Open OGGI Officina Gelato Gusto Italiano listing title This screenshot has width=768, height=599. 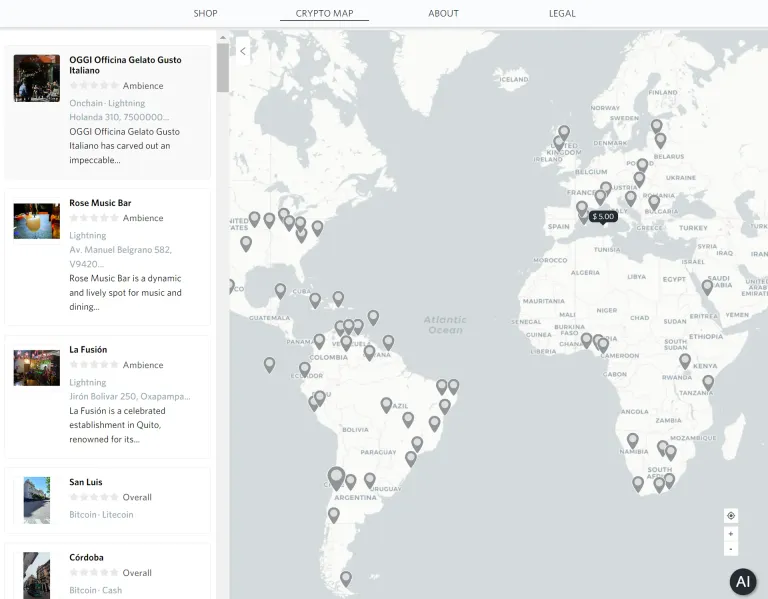click(125, 65)
